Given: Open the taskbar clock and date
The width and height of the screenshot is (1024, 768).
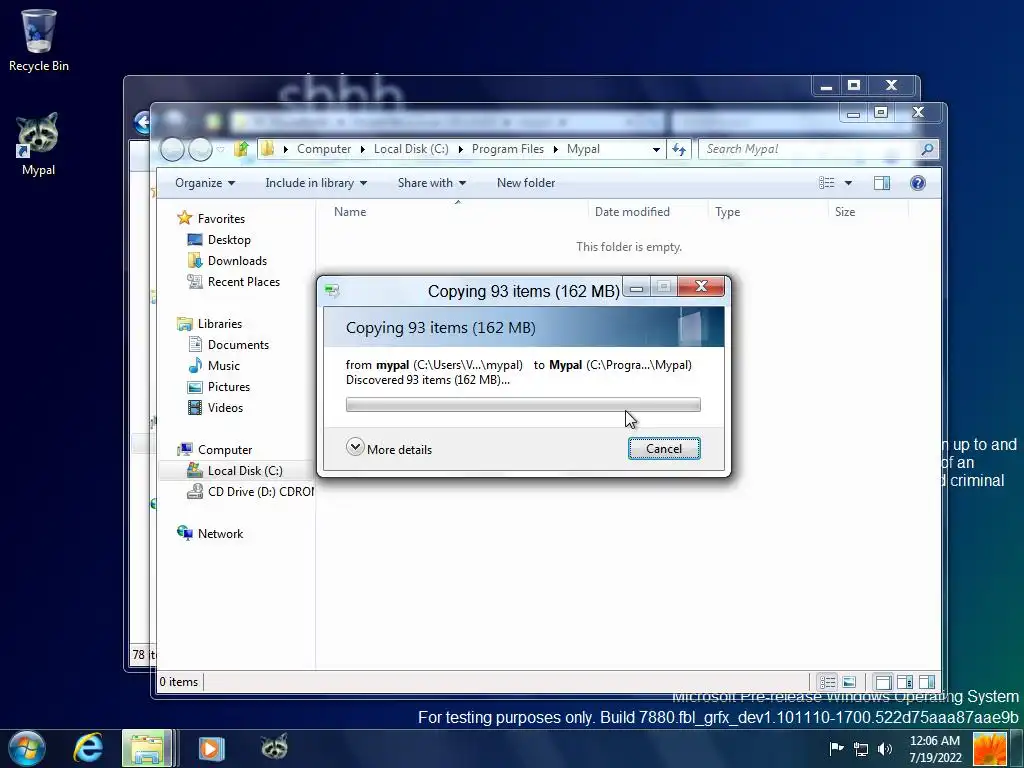Looking at the screenshot, I should (935, 749).
